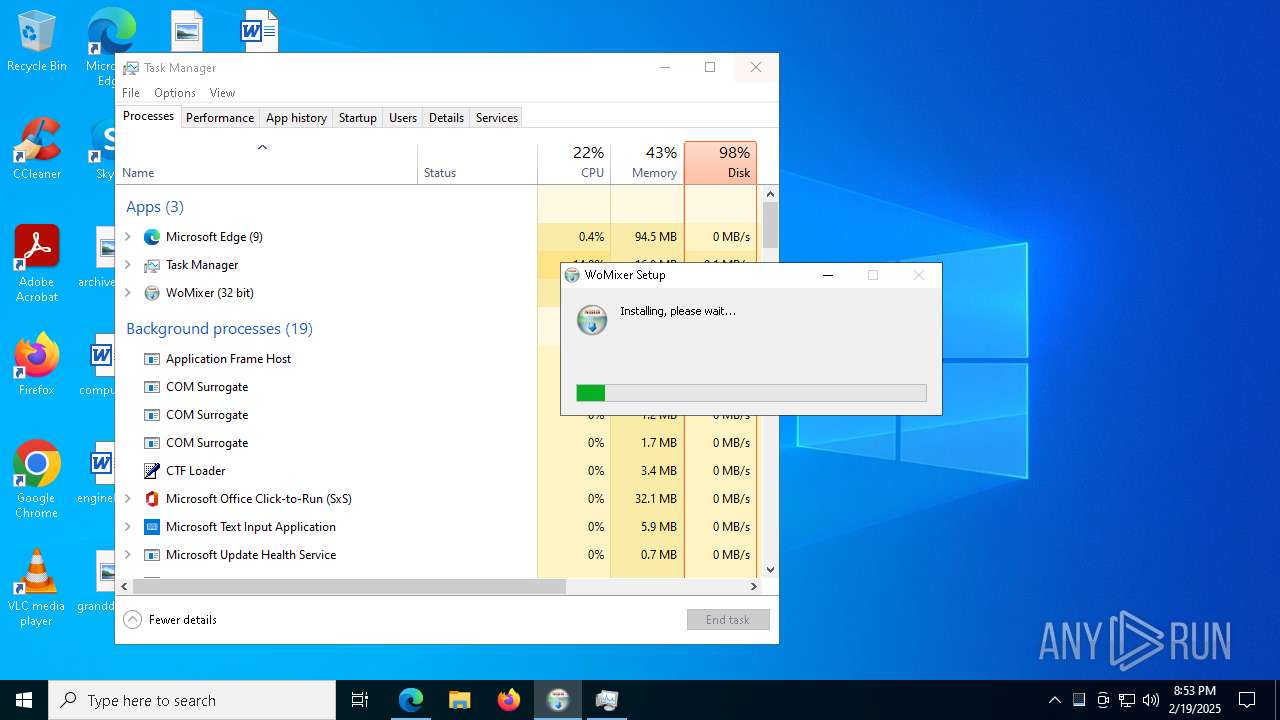Viewport: 1280px width, 720px height.
Task: Sort processes by Status column
Action: point(478,164)
